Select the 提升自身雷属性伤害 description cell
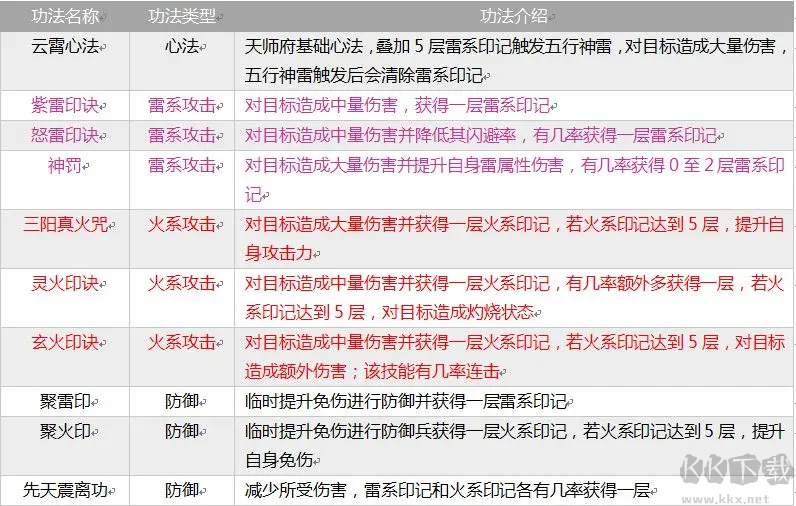The image size is (796, 506). [514, 180]
